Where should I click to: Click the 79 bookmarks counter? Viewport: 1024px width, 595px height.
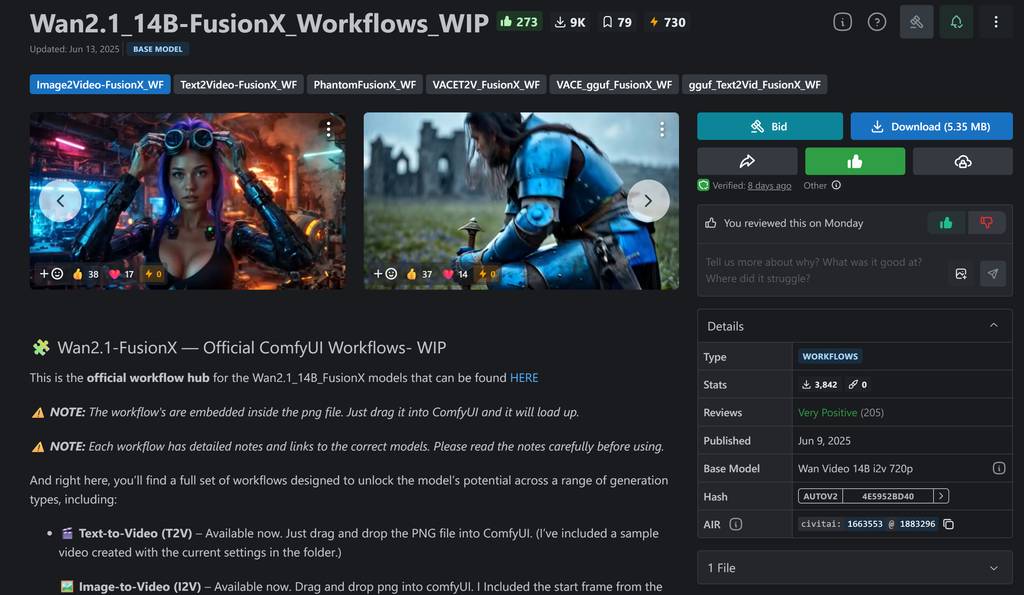[x=617, y=22]
